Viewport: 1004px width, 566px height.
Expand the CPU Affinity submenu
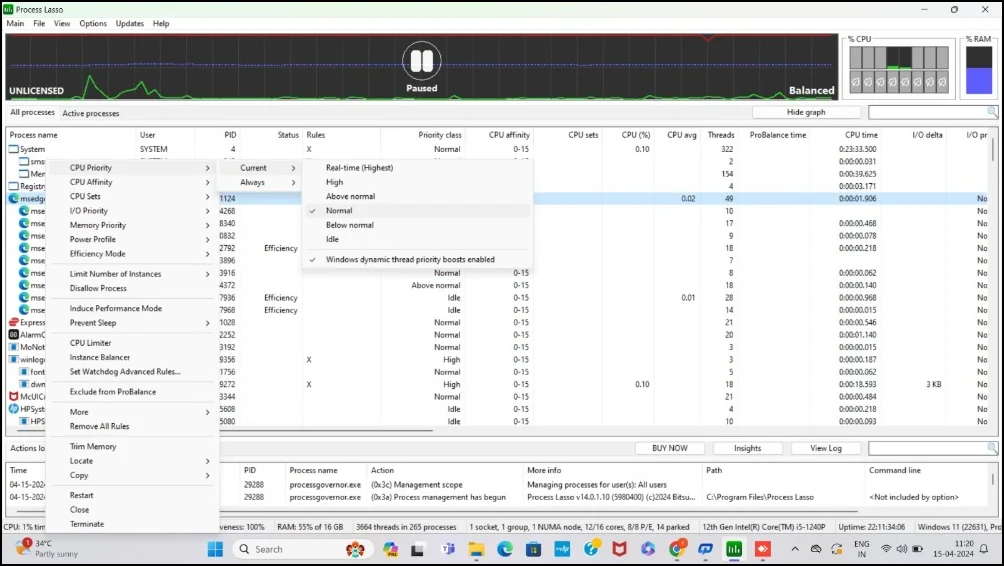coord(133,182)
